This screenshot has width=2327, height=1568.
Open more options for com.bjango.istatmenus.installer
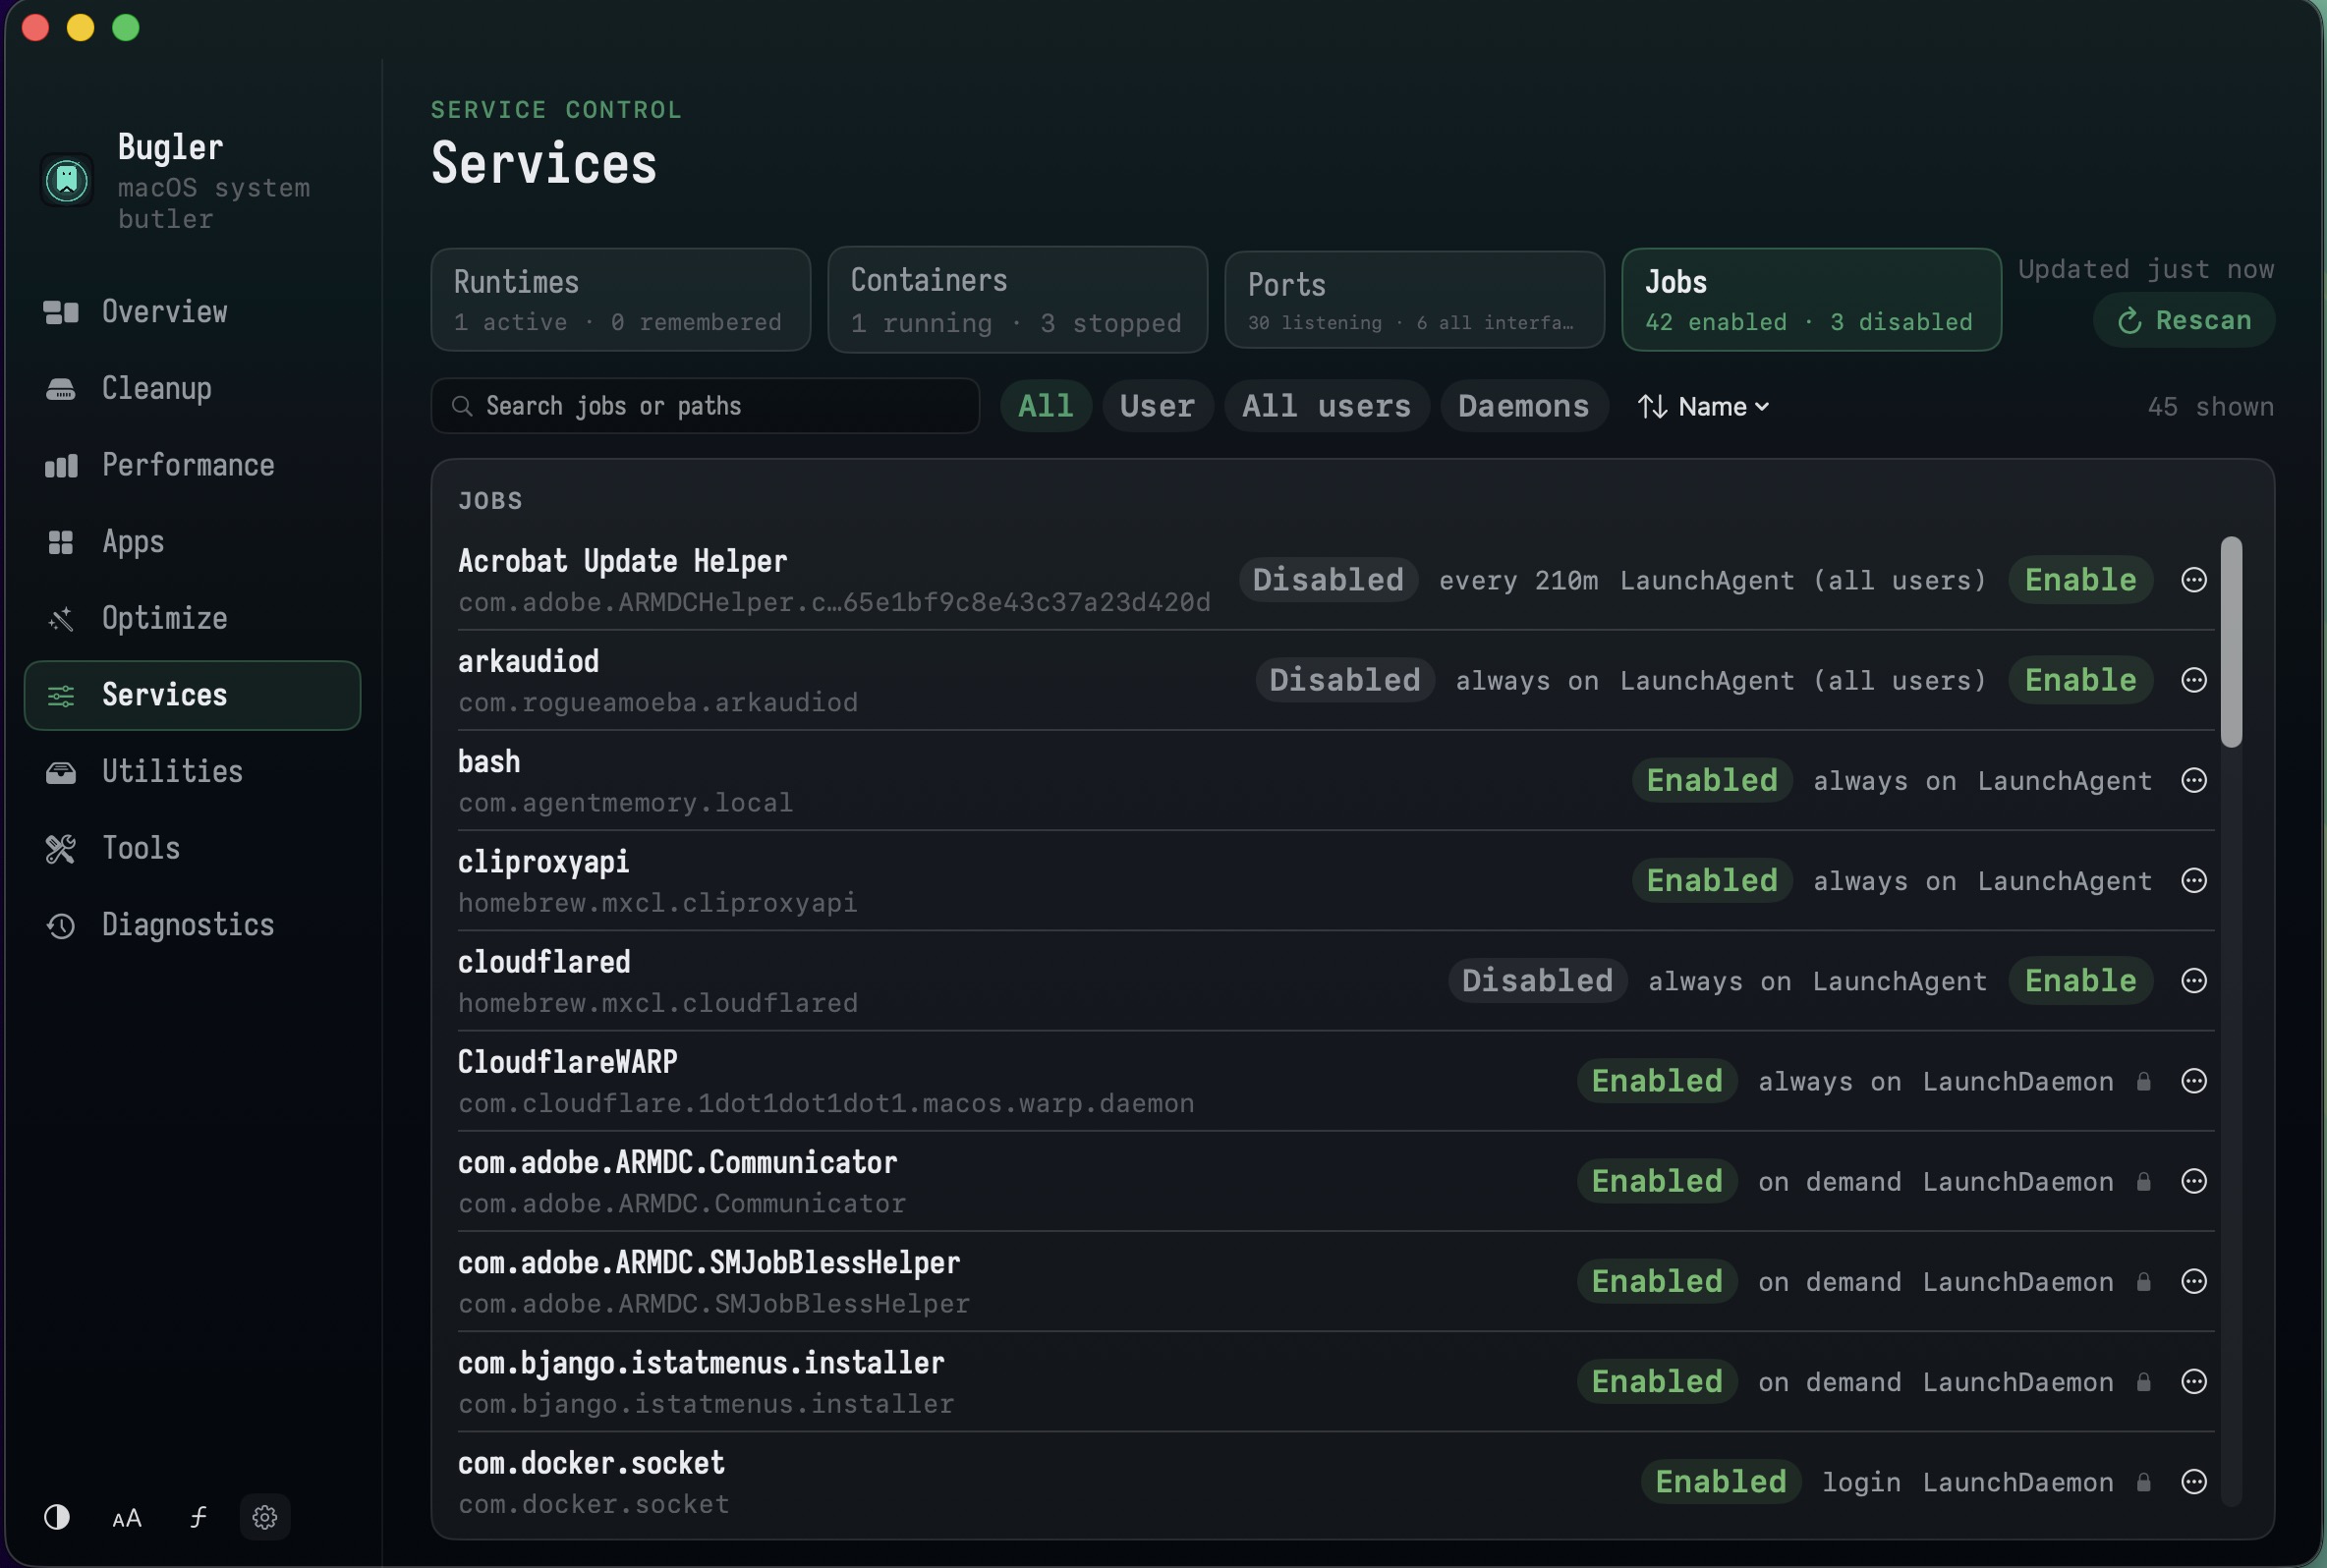point(2193,1381)
